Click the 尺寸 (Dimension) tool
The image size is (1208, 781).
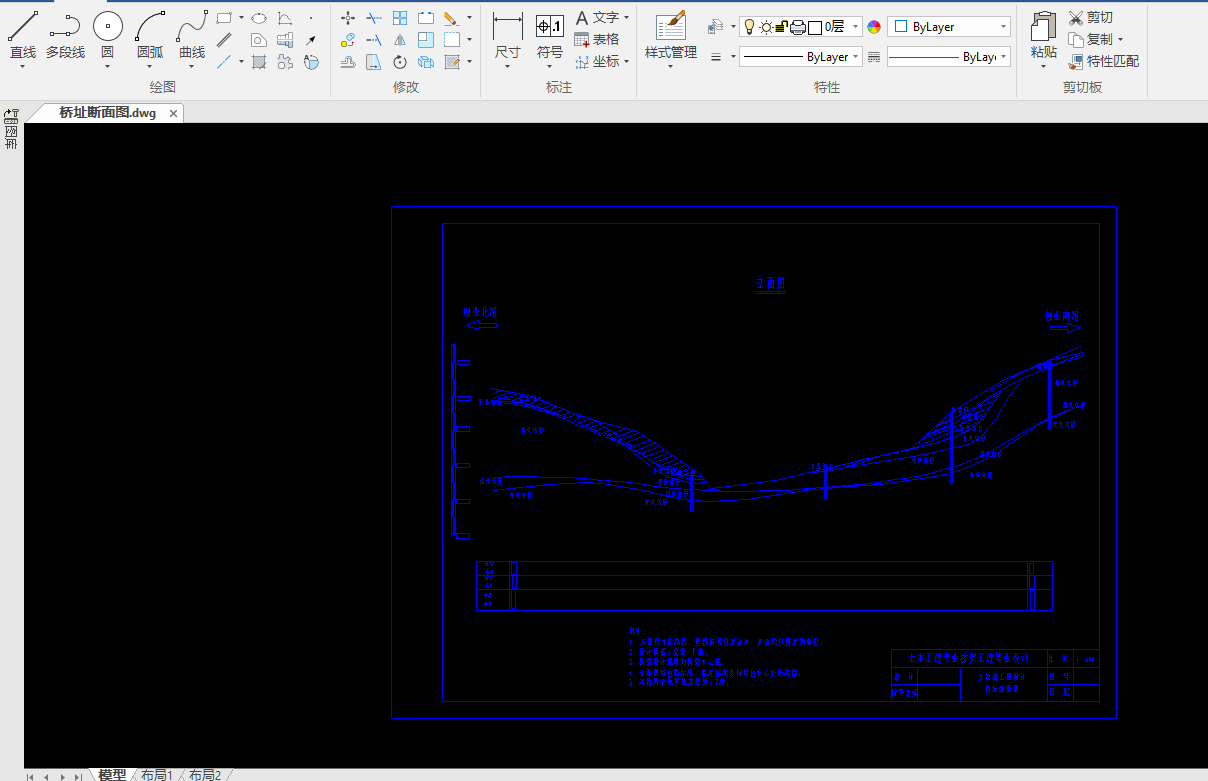(508, 36)
